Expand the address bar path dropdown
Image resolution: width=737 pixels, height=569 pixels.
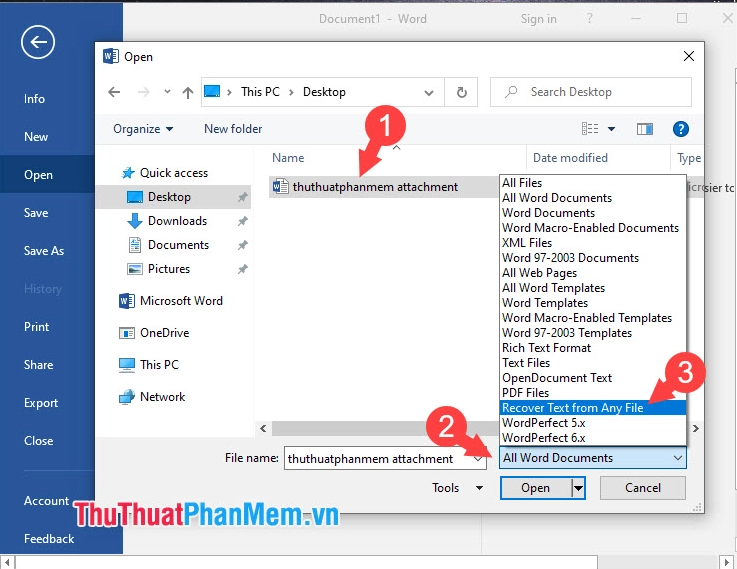click(x=429, y=93)
